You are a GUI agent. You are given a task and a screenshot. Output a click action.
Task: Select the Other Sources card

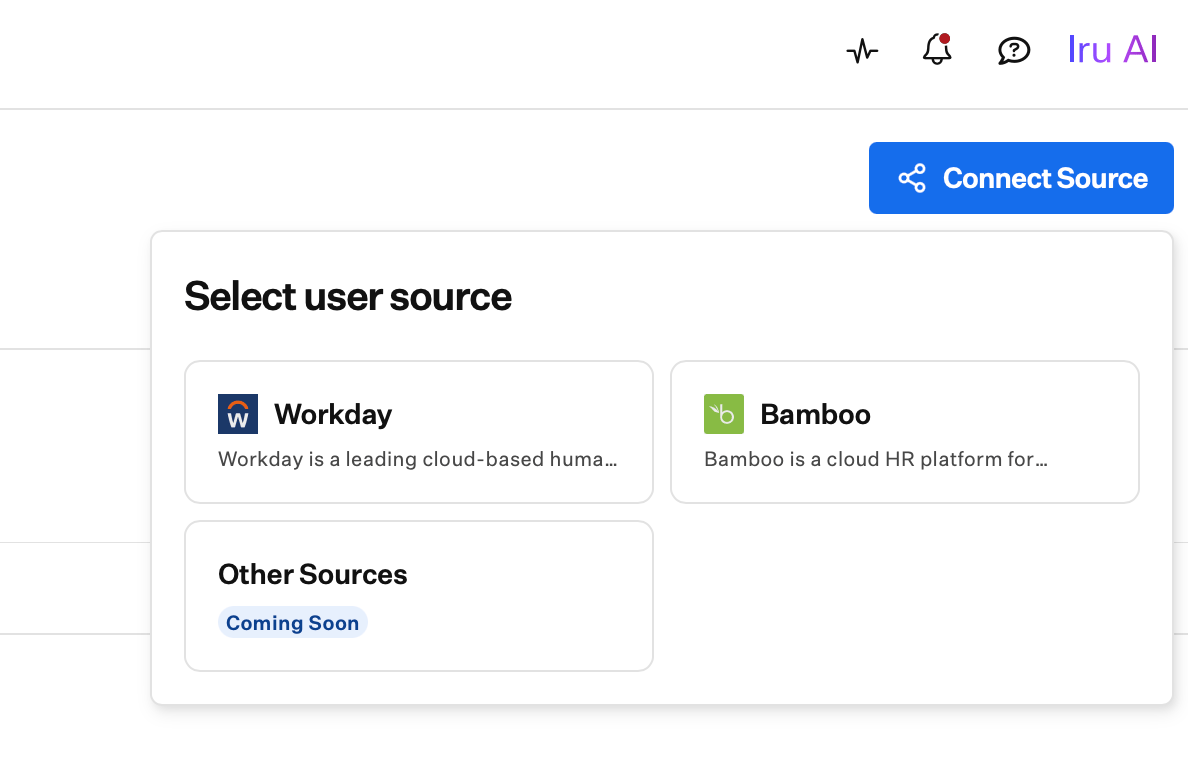(419, 596)
